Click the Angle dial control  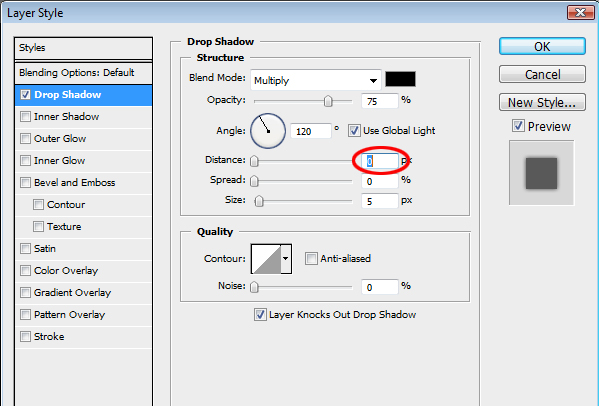pyautogui.click(x=268, y=131)
